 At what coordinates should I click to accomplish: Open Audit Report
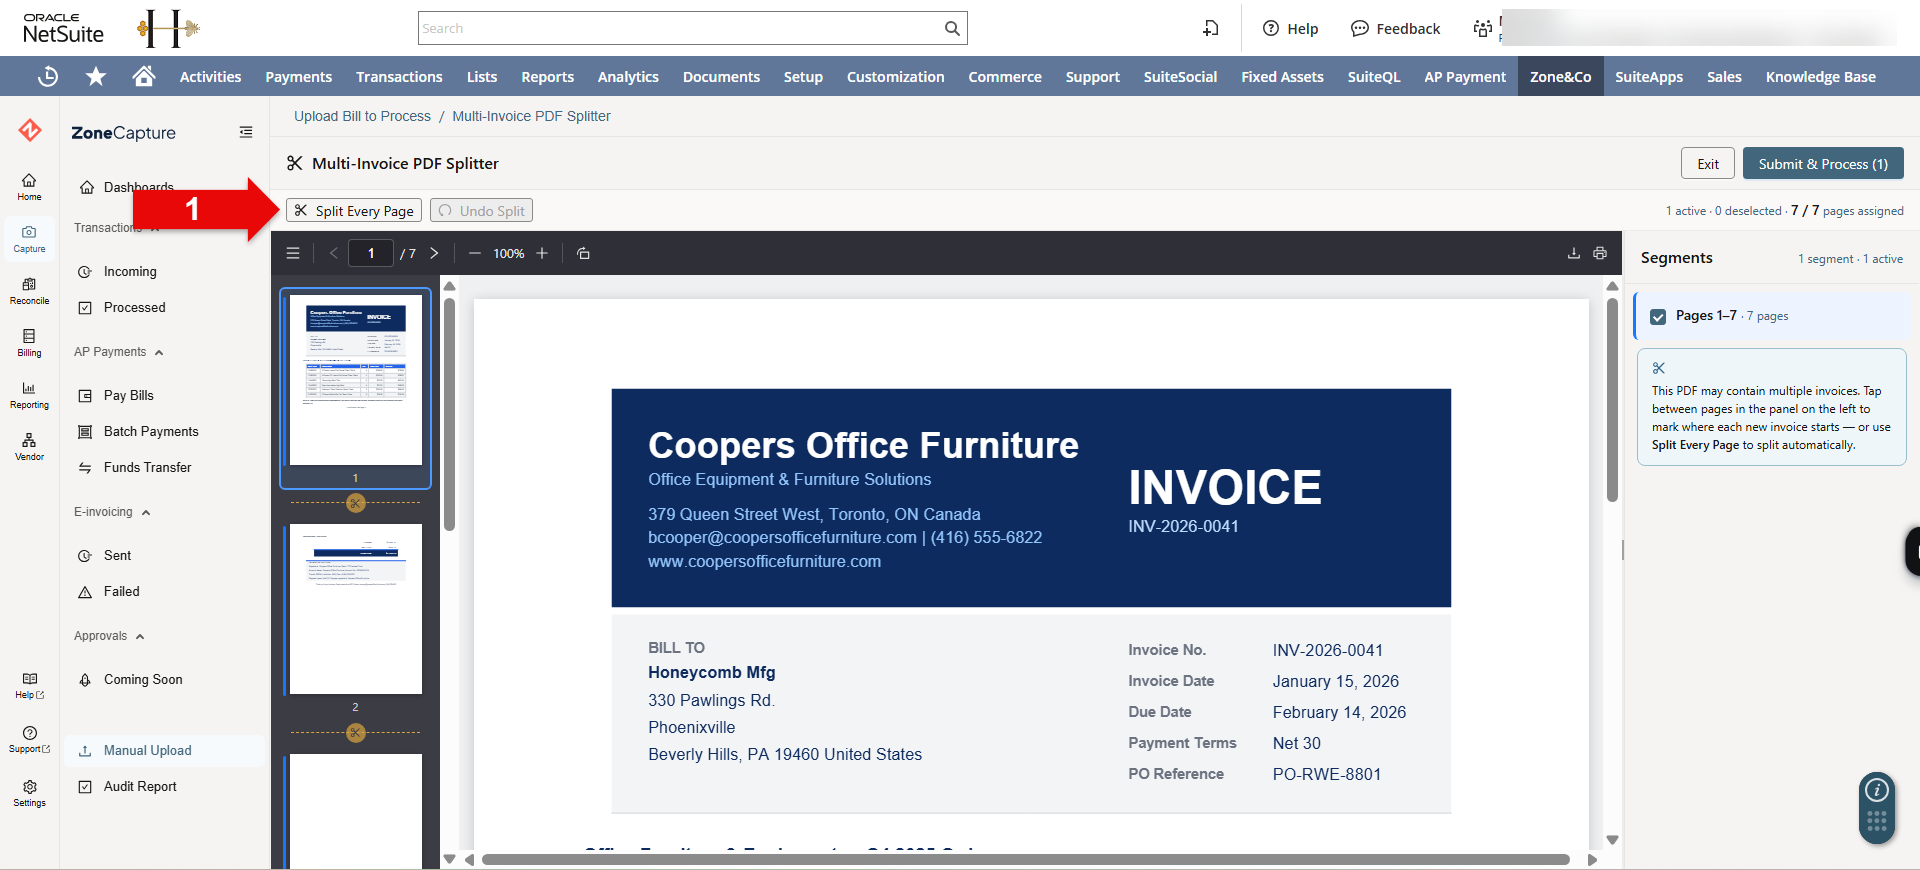pos(140,787)
